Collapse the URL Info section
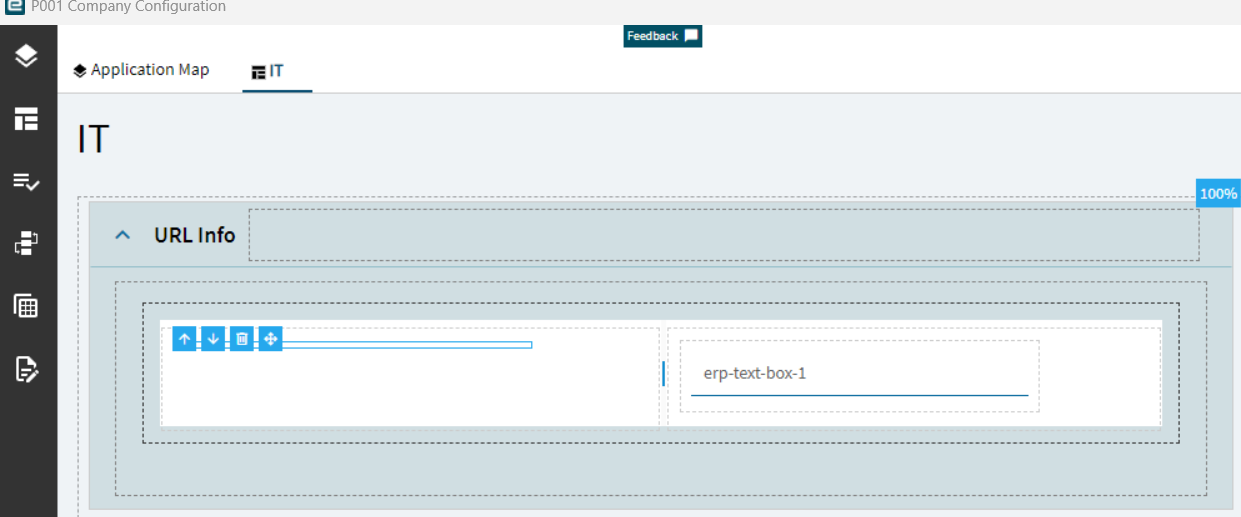1241x517 pixels. point(123,236)
